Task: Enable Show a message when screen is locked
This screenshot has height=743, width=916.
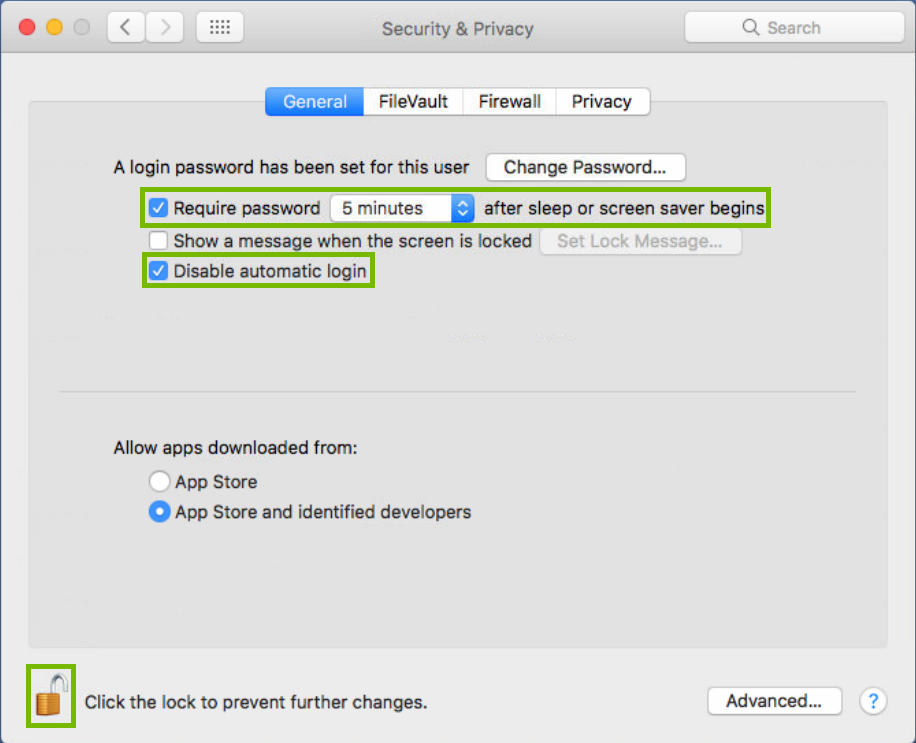Action: click(157, 240)
